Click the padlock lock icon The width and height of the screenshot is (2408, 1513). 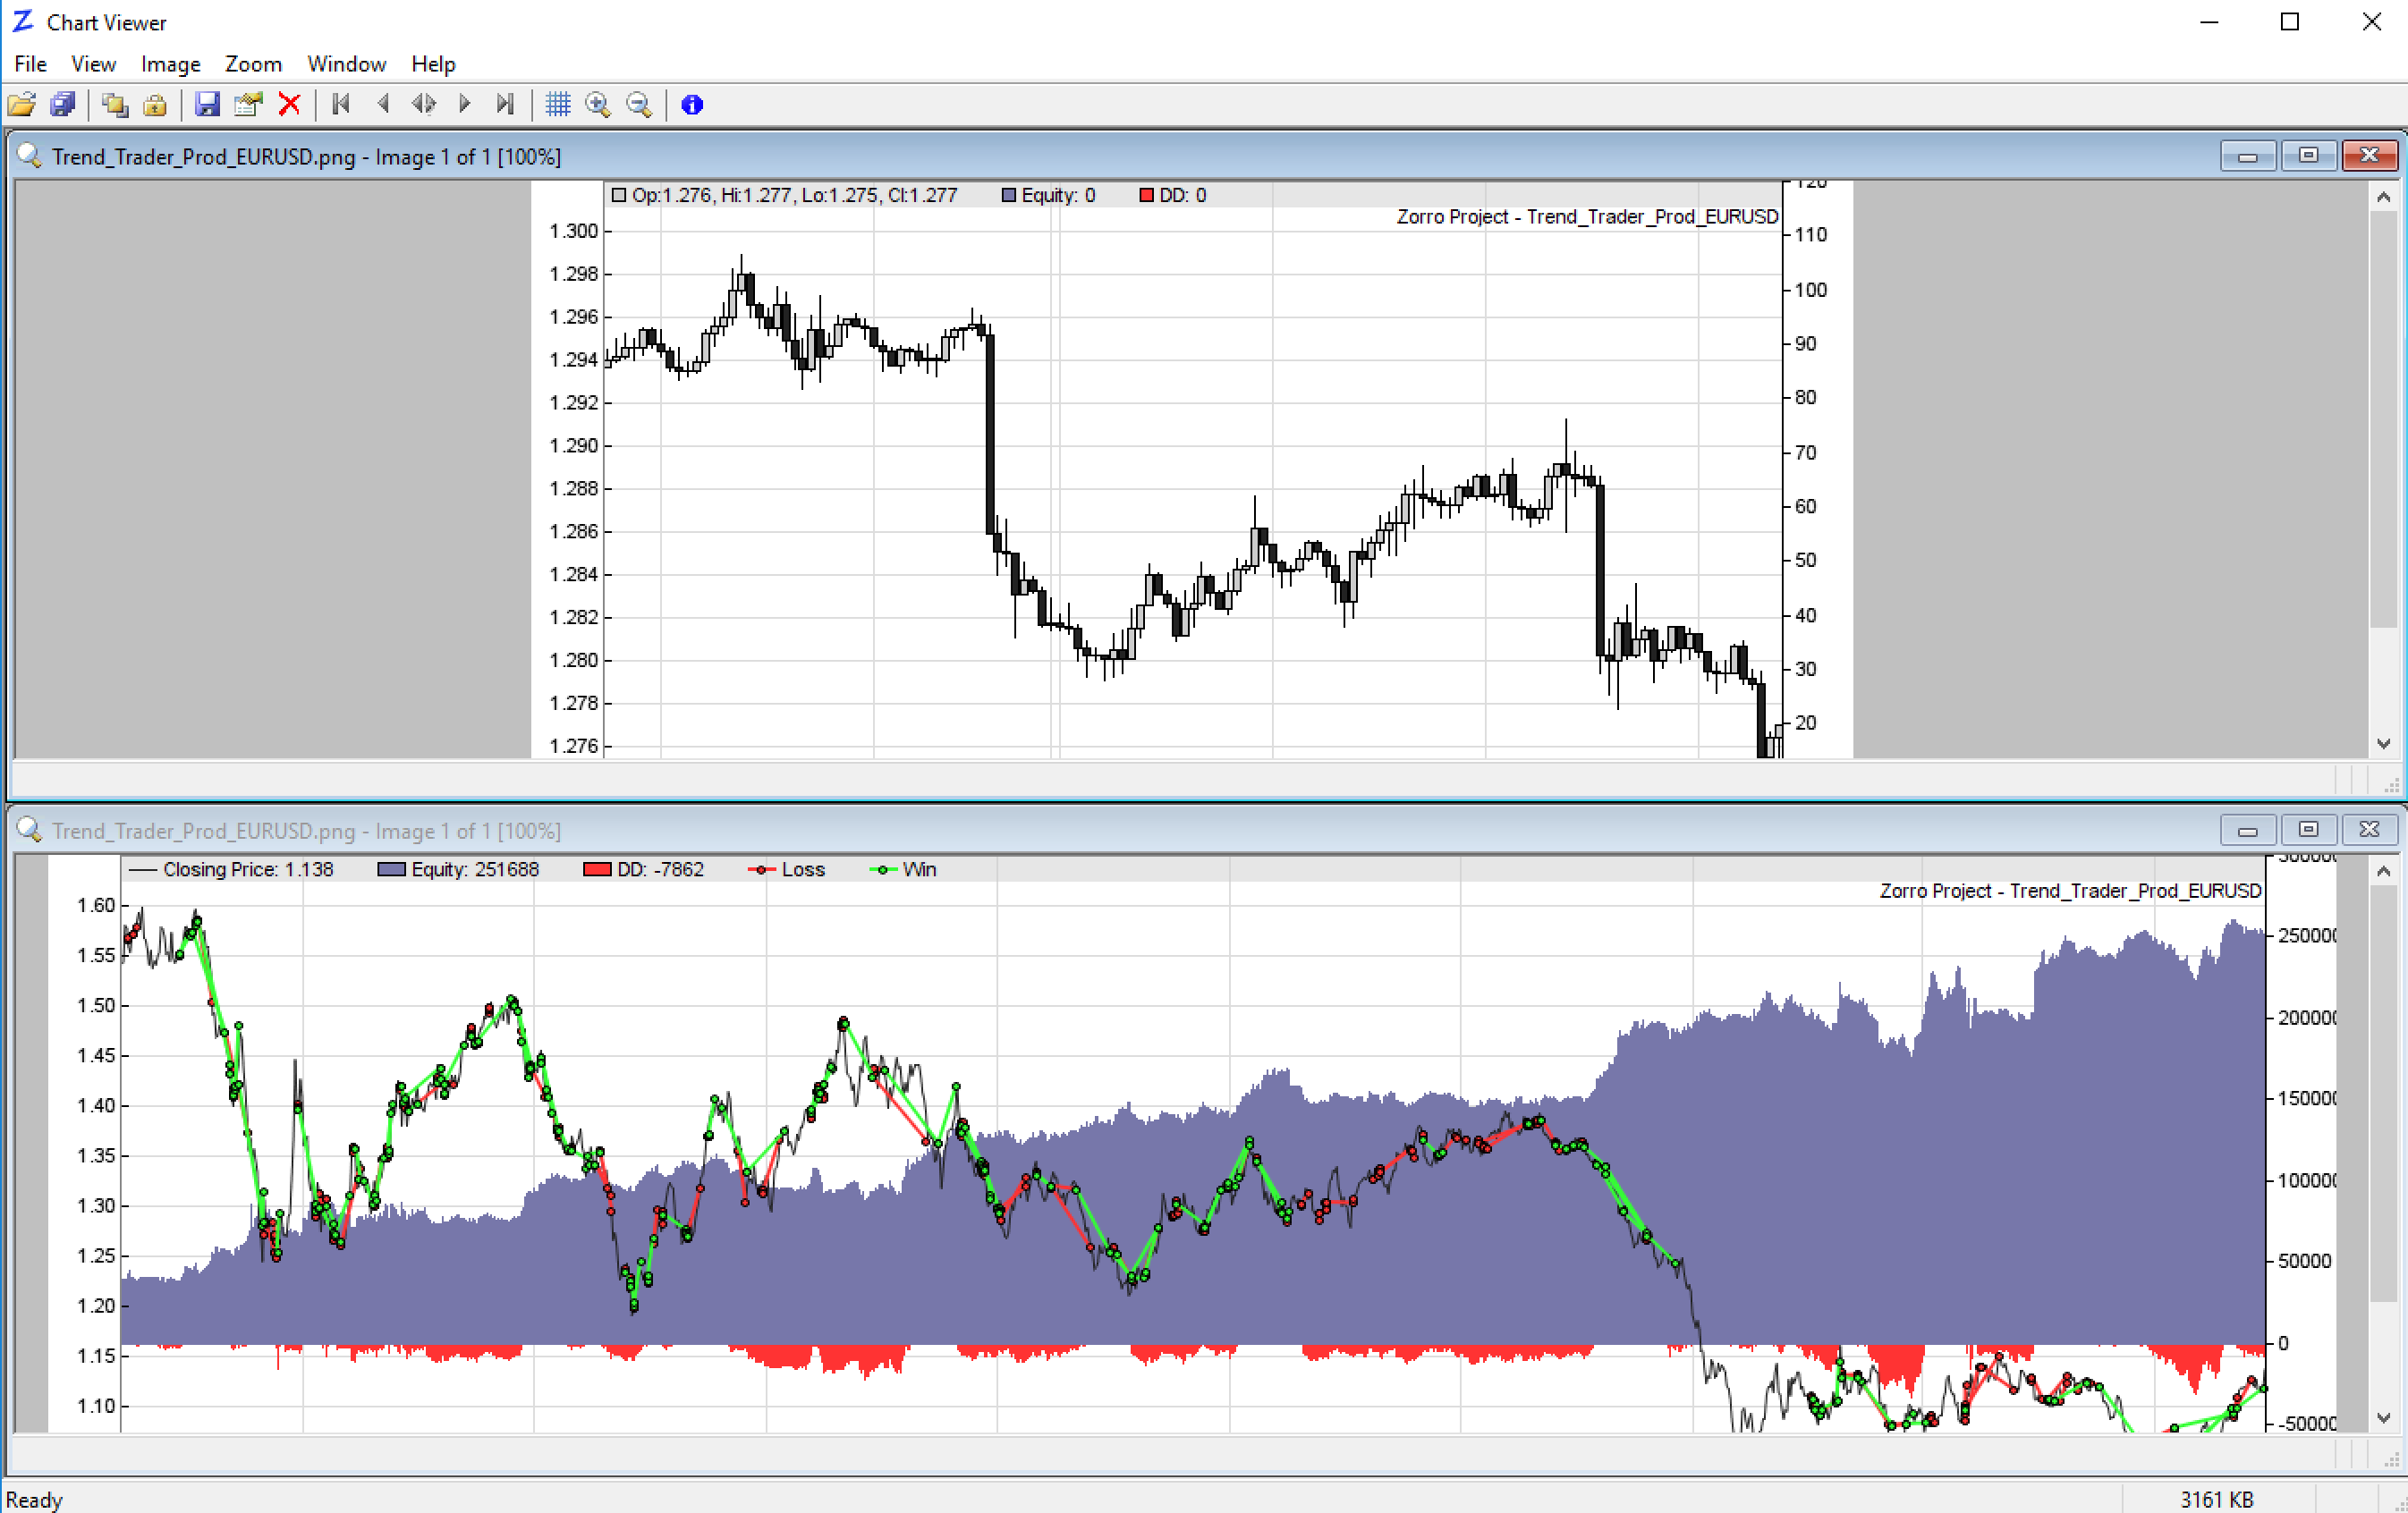[x=155, y=104]
